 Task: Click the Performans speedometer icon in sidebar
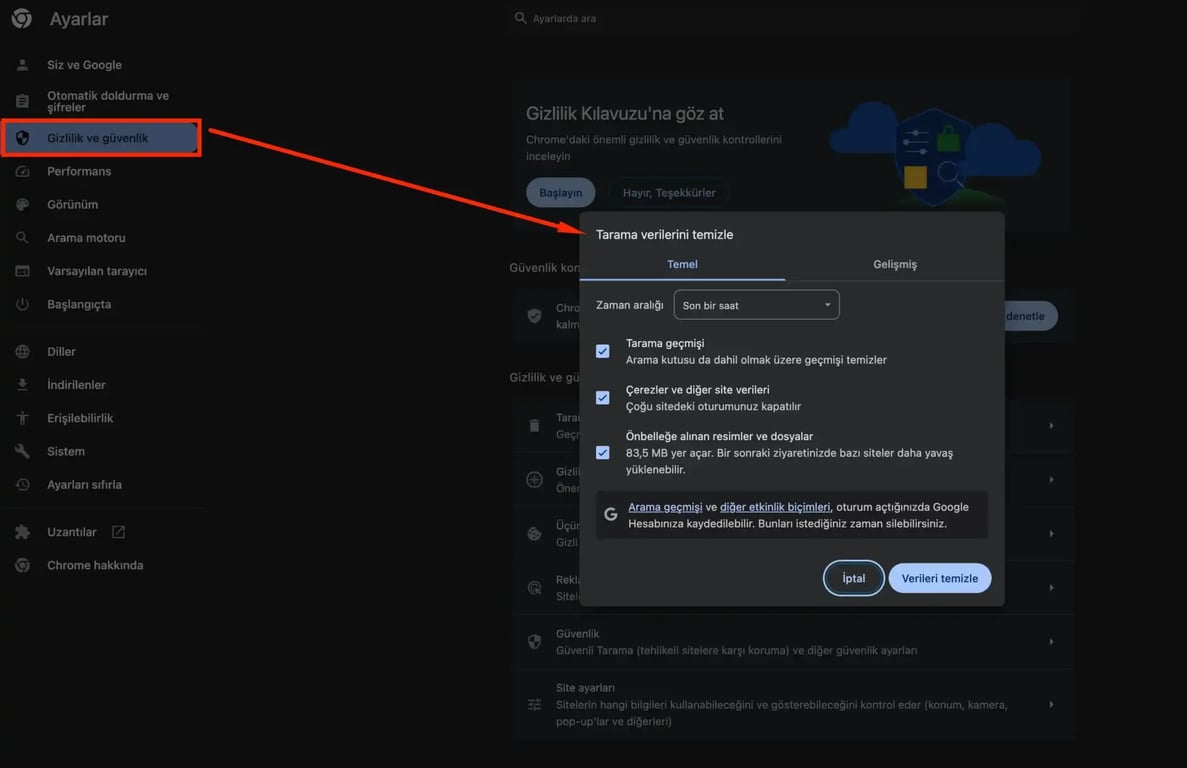pos(23,172)
